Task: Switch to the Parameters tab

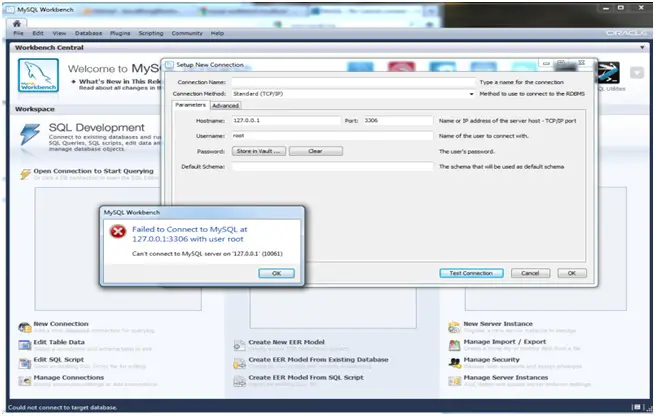Action: coord(190,105)
